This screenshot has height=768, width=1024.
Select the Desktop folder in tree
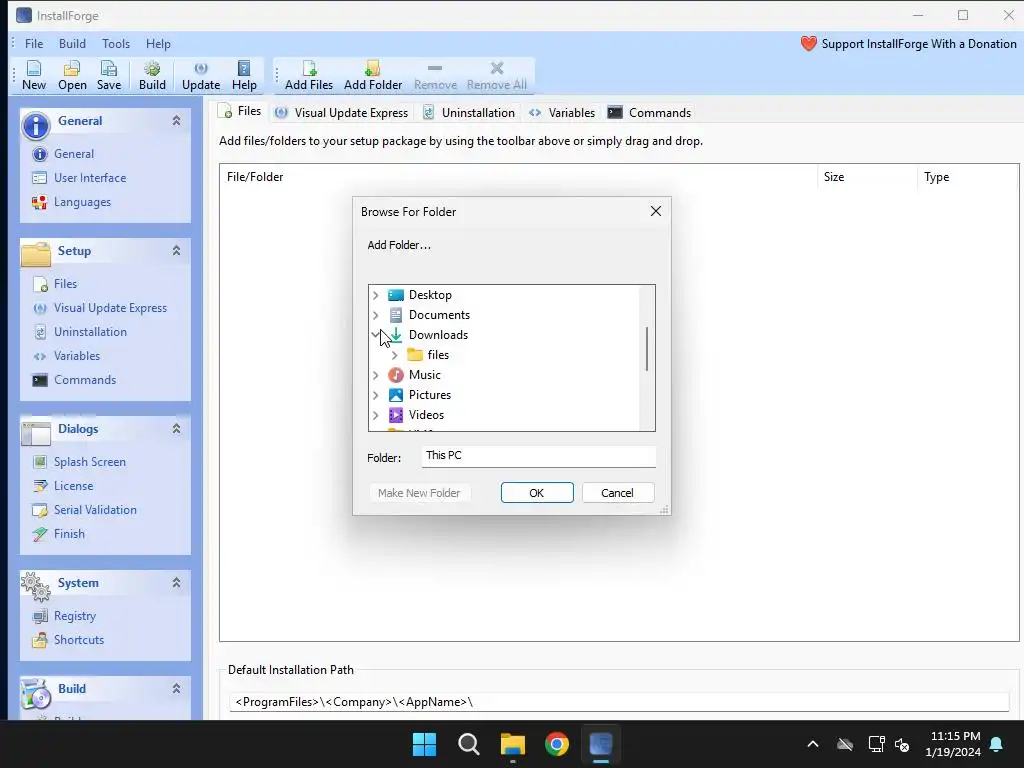point(430,295)
